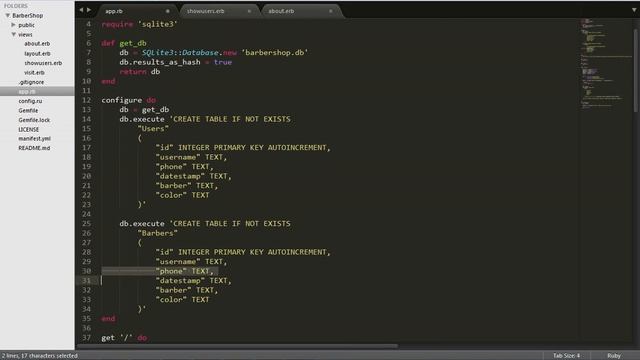Open showusers.erb in the sidebar
The height and width of the screenshot is (360, 640).
pos(43,63)
